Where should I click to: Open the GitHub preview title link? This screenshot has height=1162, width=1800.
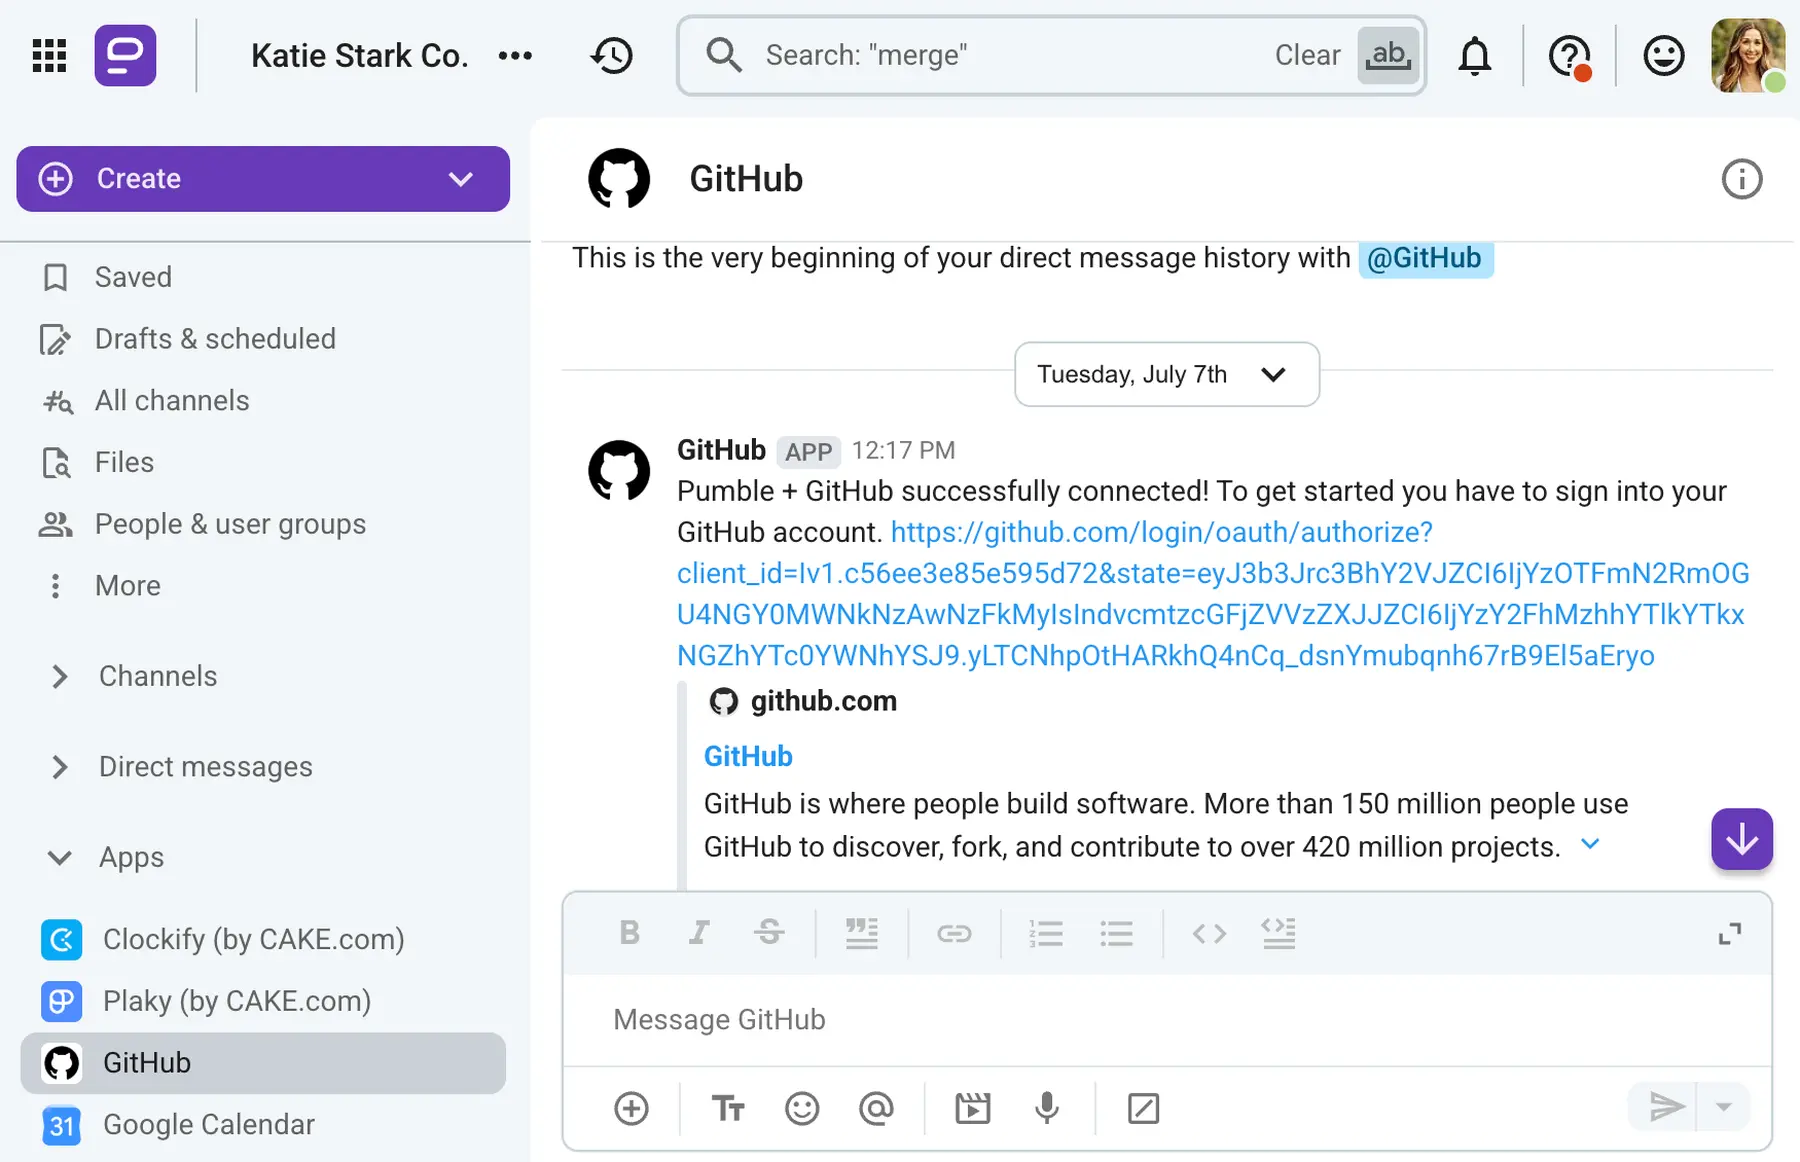click(748, 756)
